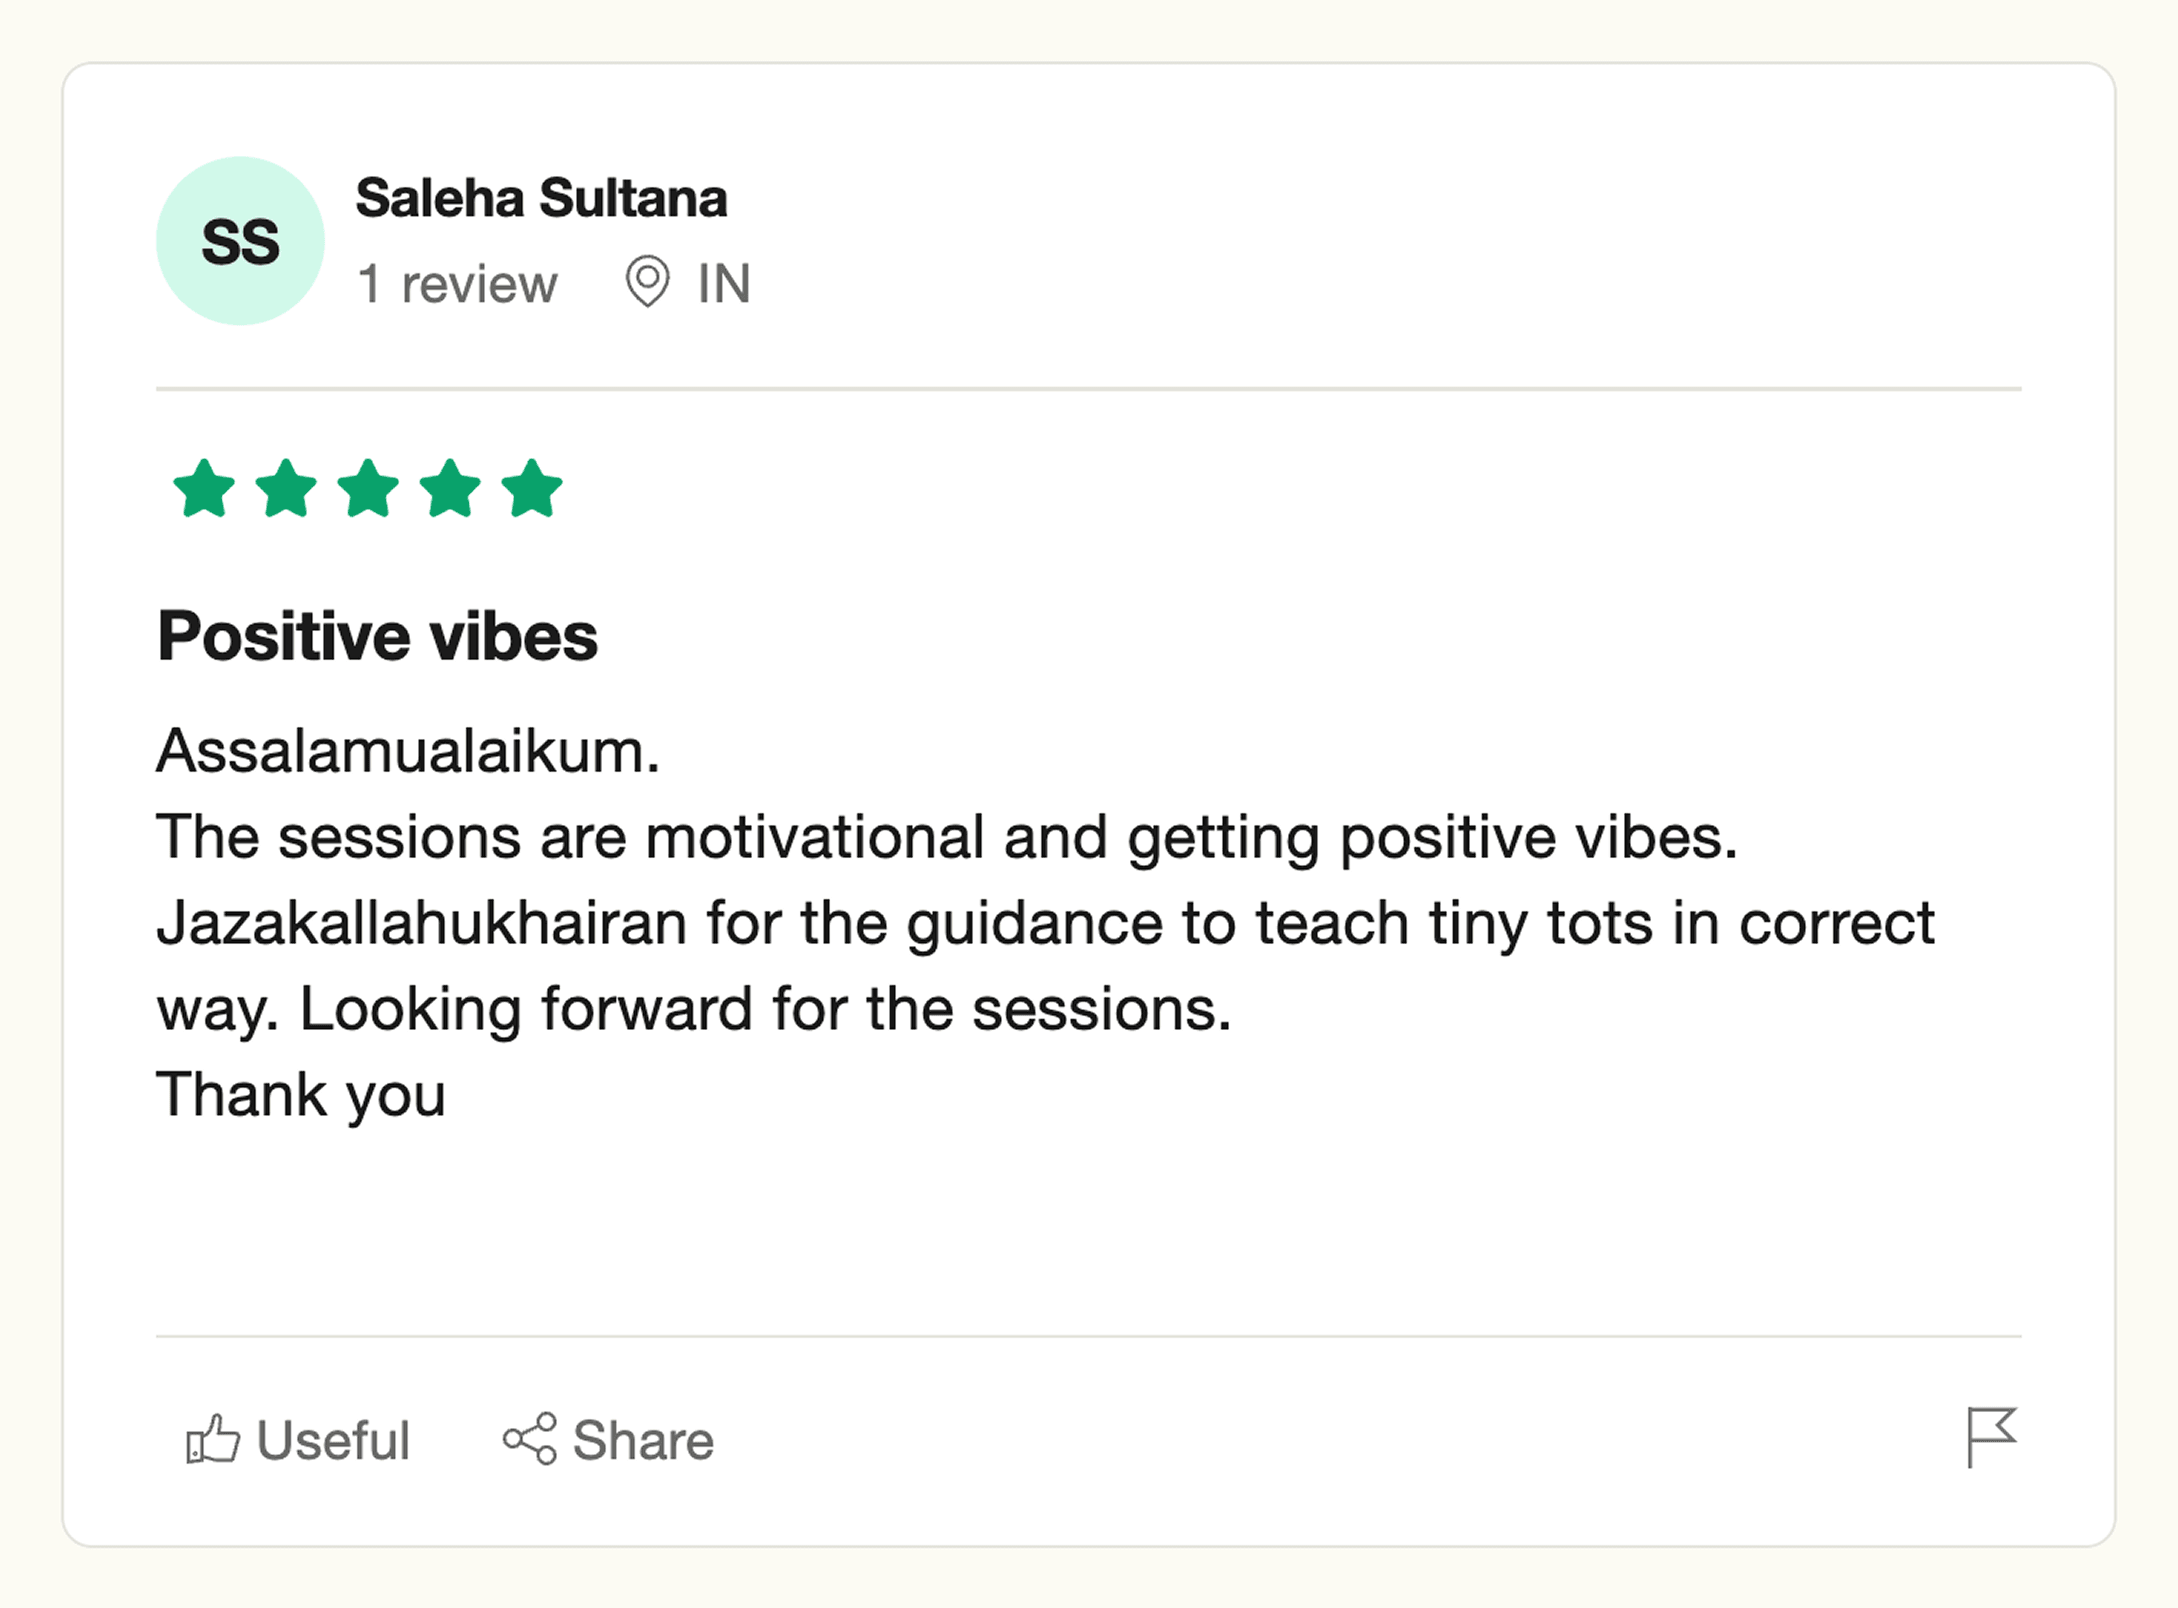Click the 'Thank you' closing line
The height and width of the screenshot is (1608, 2178).
pos(301,1095)
